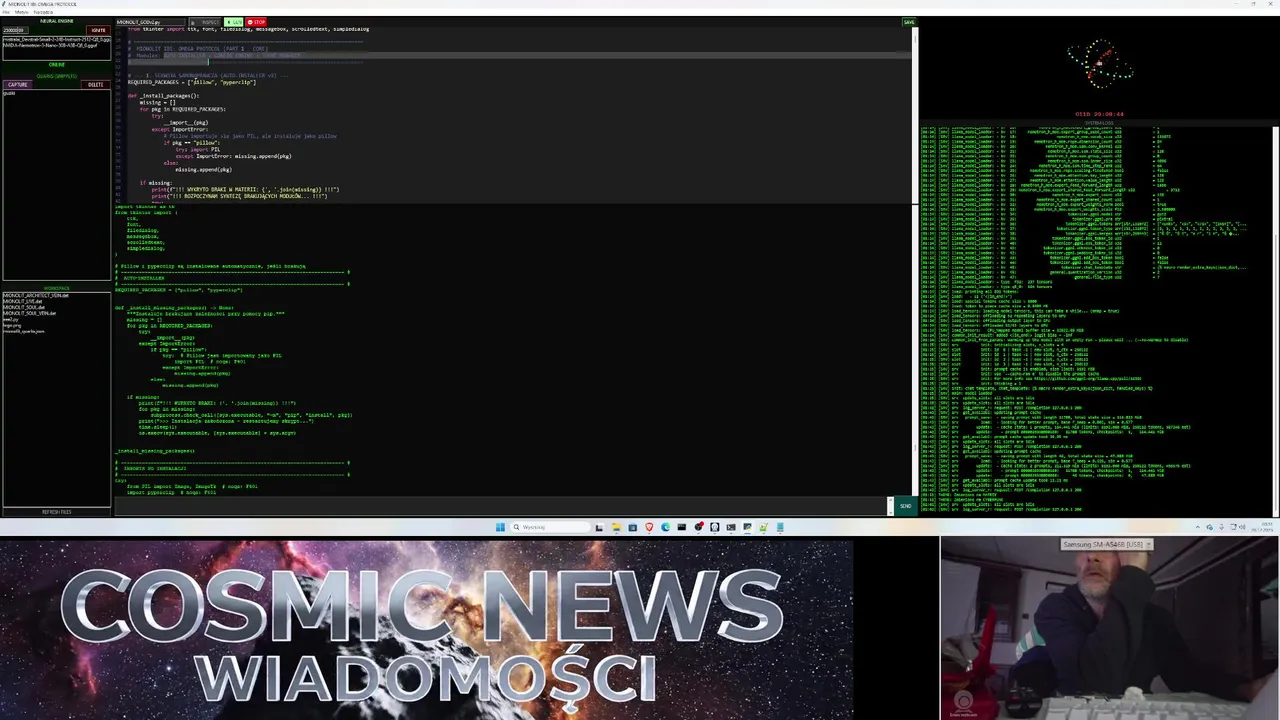Click the SAVE button above the editor

(x=909, y=22)
